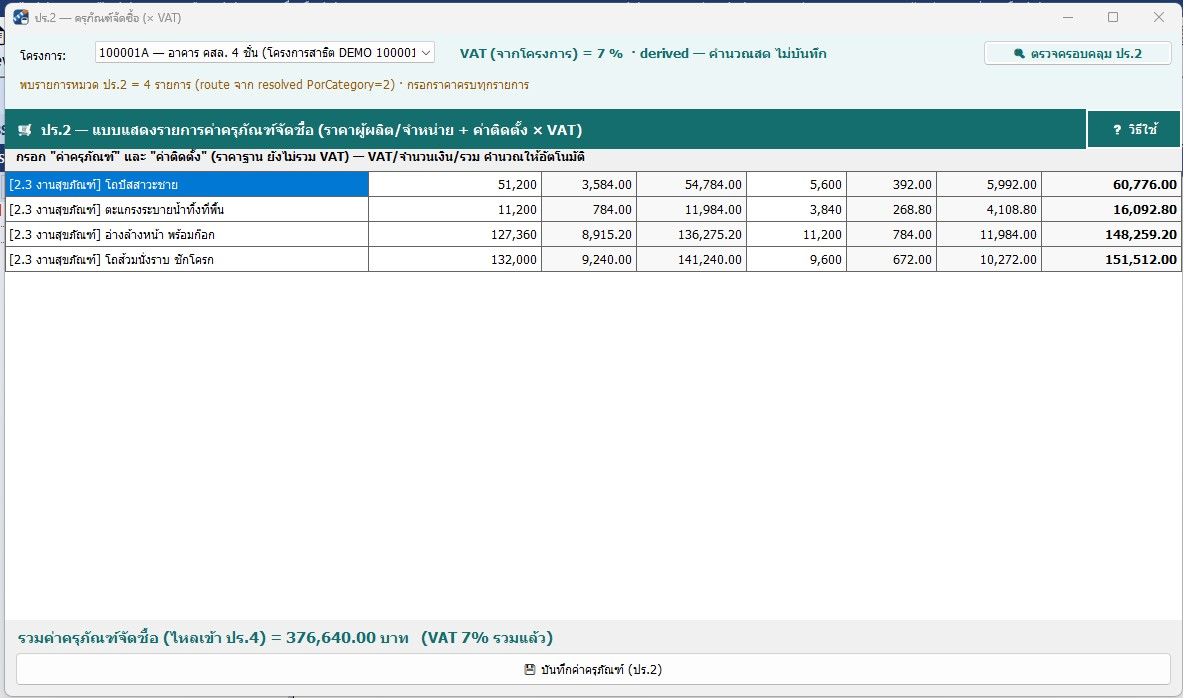This screenshot has height=698, width=1183.
Task: Click VAT cell 9,240.00
Action: click(x=589, y=259)
